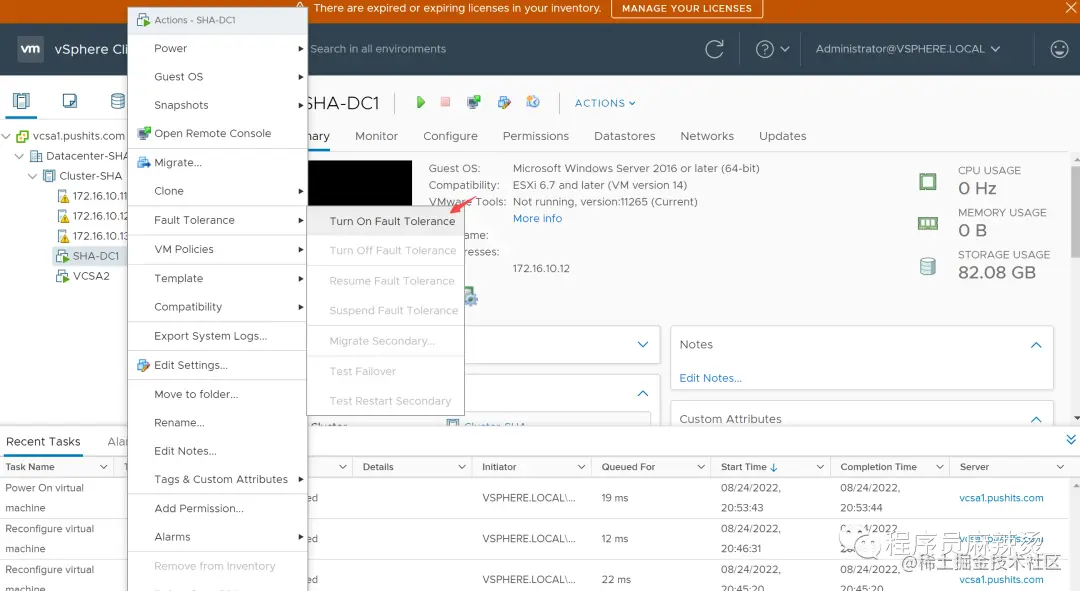Image resolution: width=1080 pixels, height=591 pixels.
Task: Switch to the Updates tab
Action: coord(782,136)
